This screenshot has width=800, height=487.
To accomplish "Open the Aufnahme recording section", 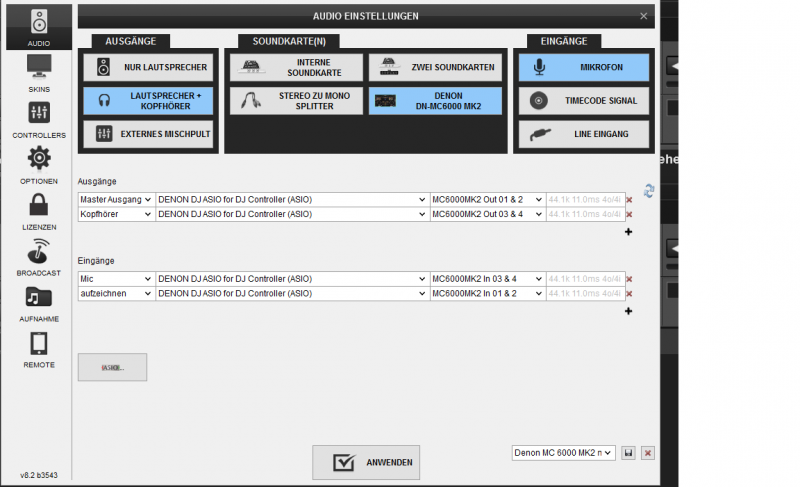I will [x=39, y=302].
